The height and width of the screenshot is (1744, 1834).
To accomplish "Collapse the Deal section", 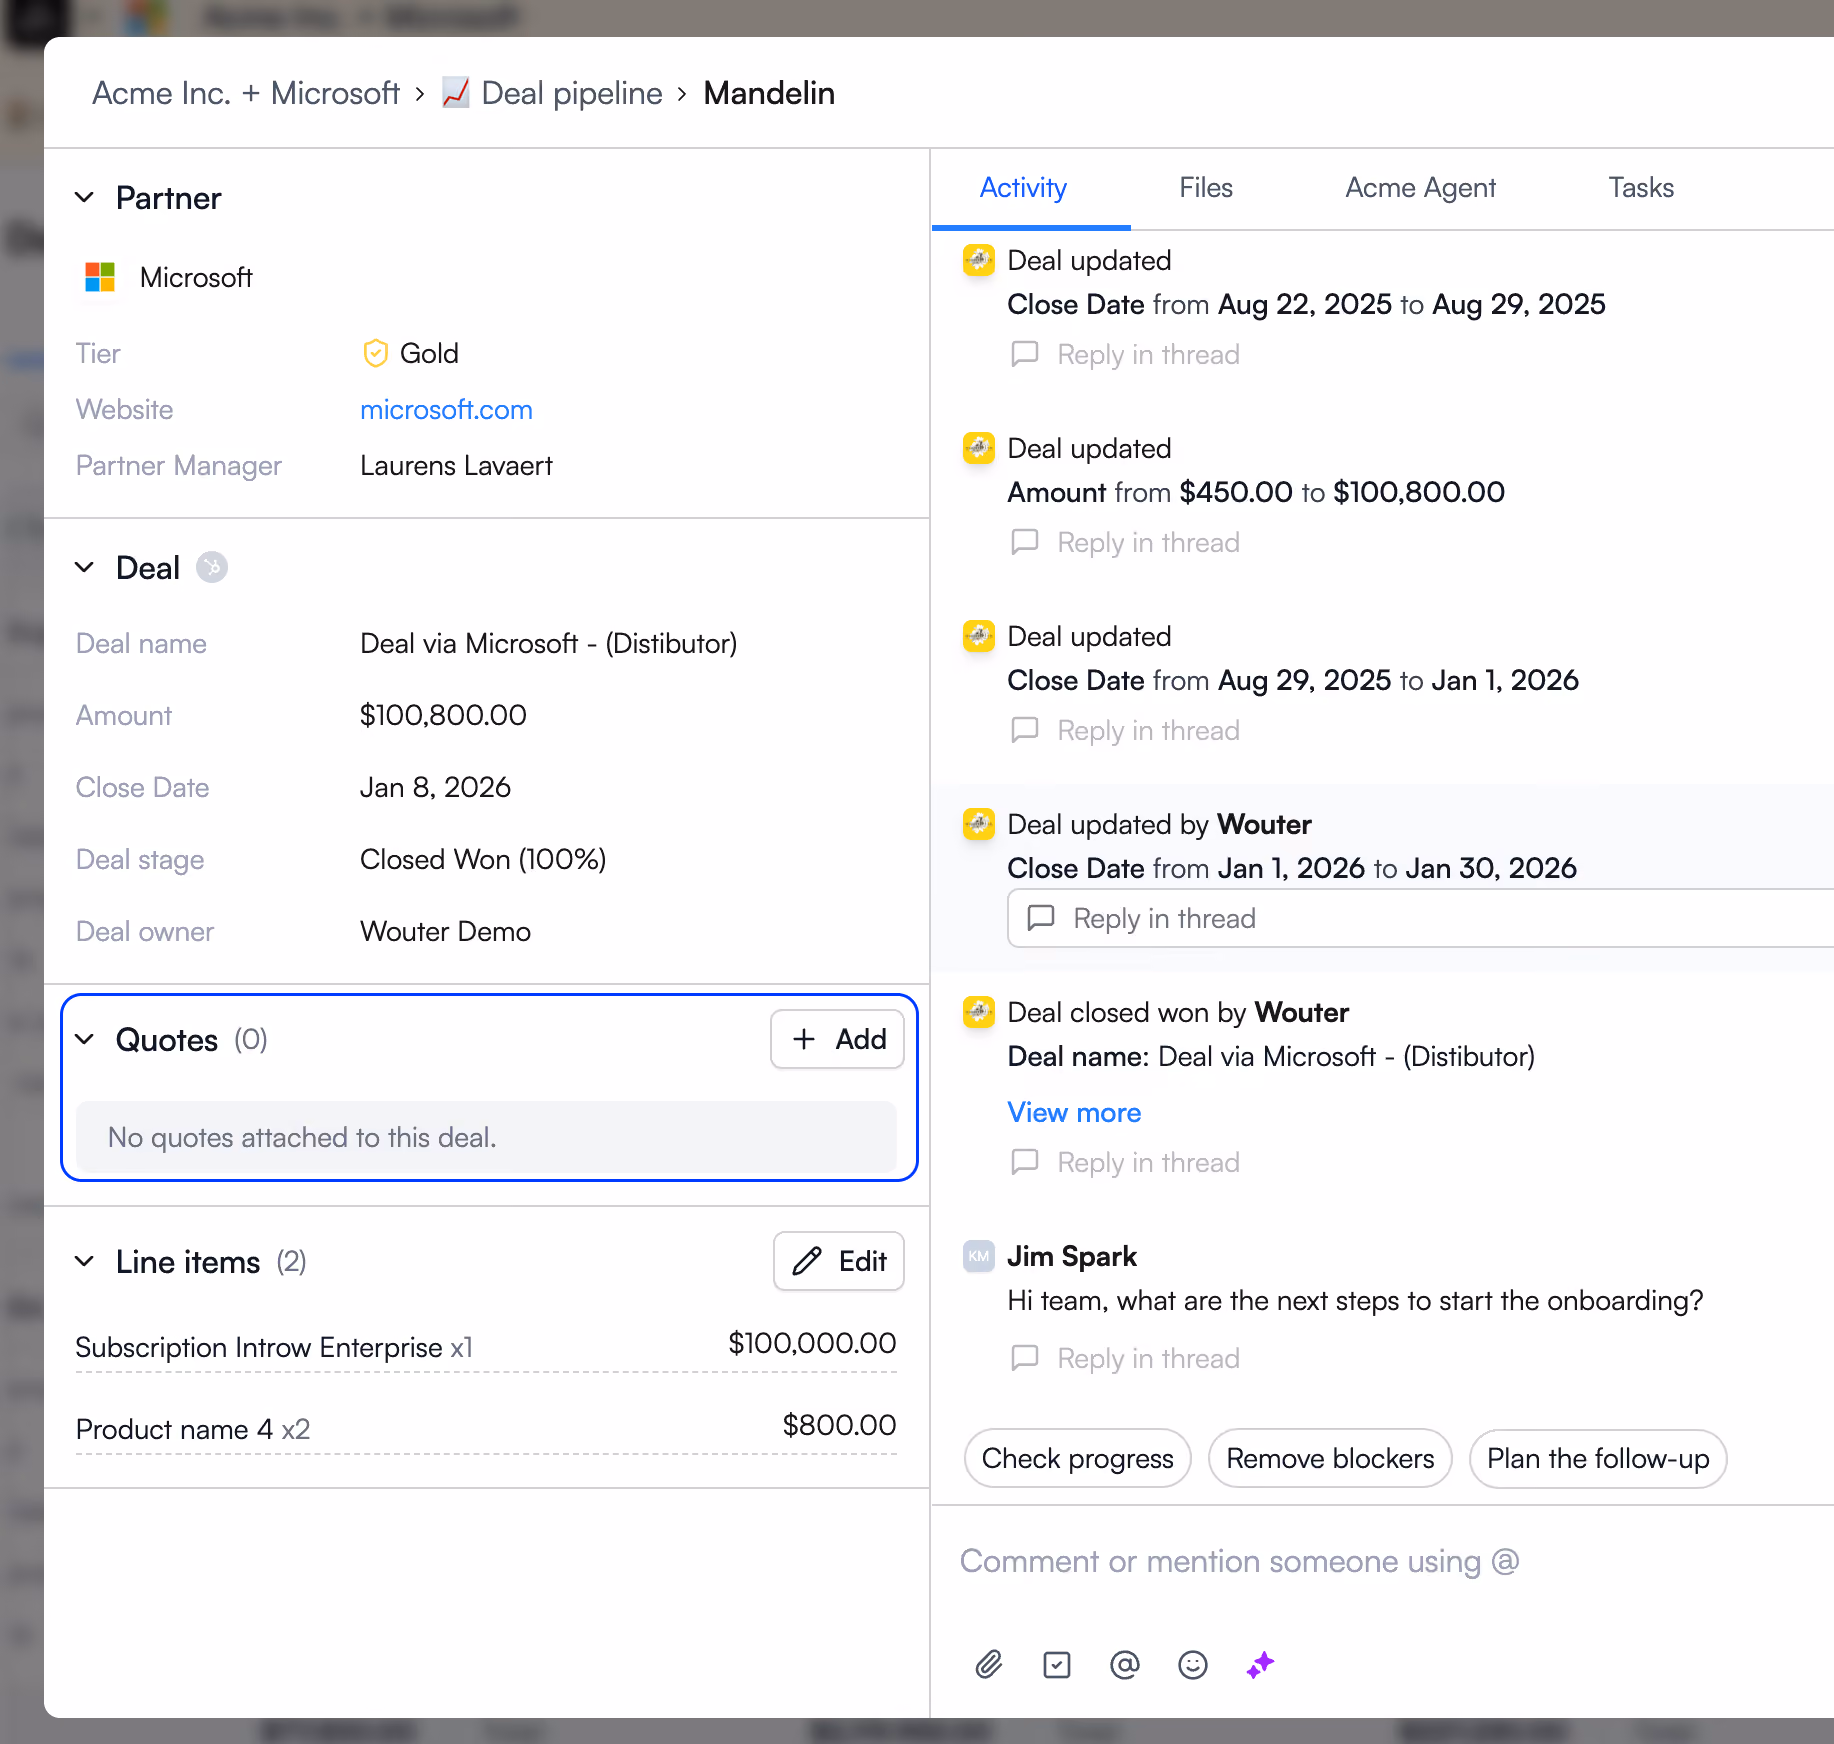I will 85,568.
